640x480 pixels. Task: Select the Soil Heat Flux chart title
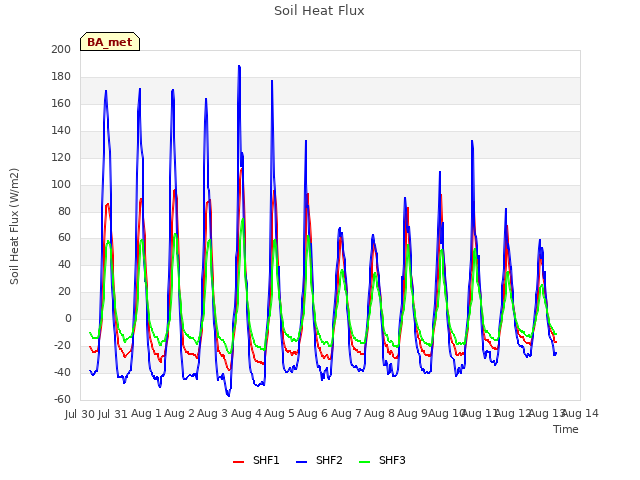point(319,11)
